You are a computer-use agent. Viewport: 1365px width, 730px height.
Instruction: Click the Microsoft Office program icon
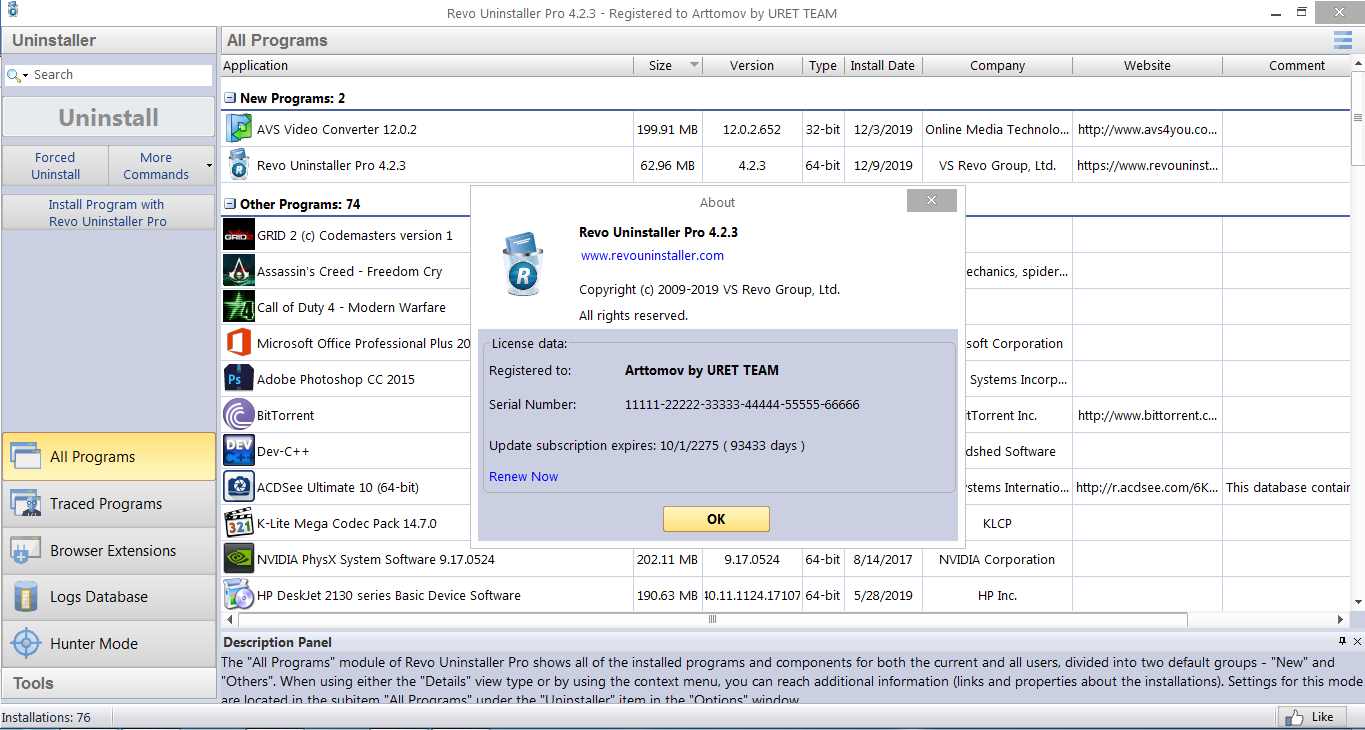coord(239,343)
